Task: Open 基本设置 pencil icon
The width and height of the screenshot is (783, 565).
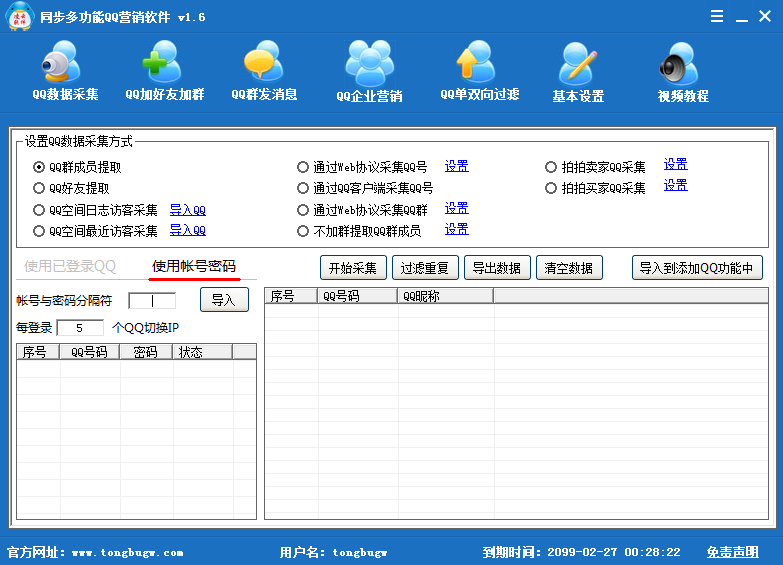Action: [578, 66]
